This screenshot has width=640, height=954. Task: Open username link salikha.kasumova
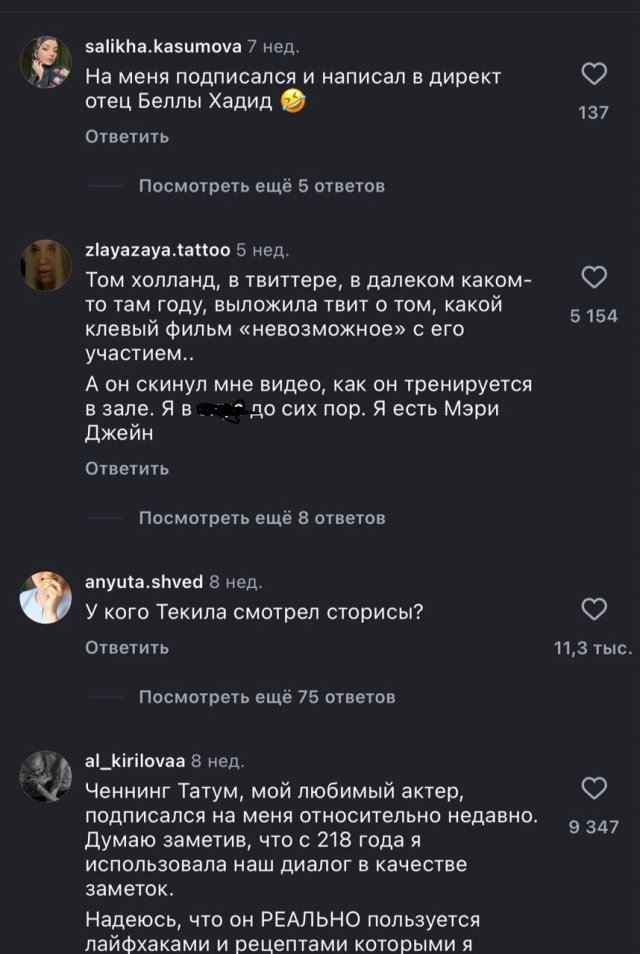click(161, 45)
